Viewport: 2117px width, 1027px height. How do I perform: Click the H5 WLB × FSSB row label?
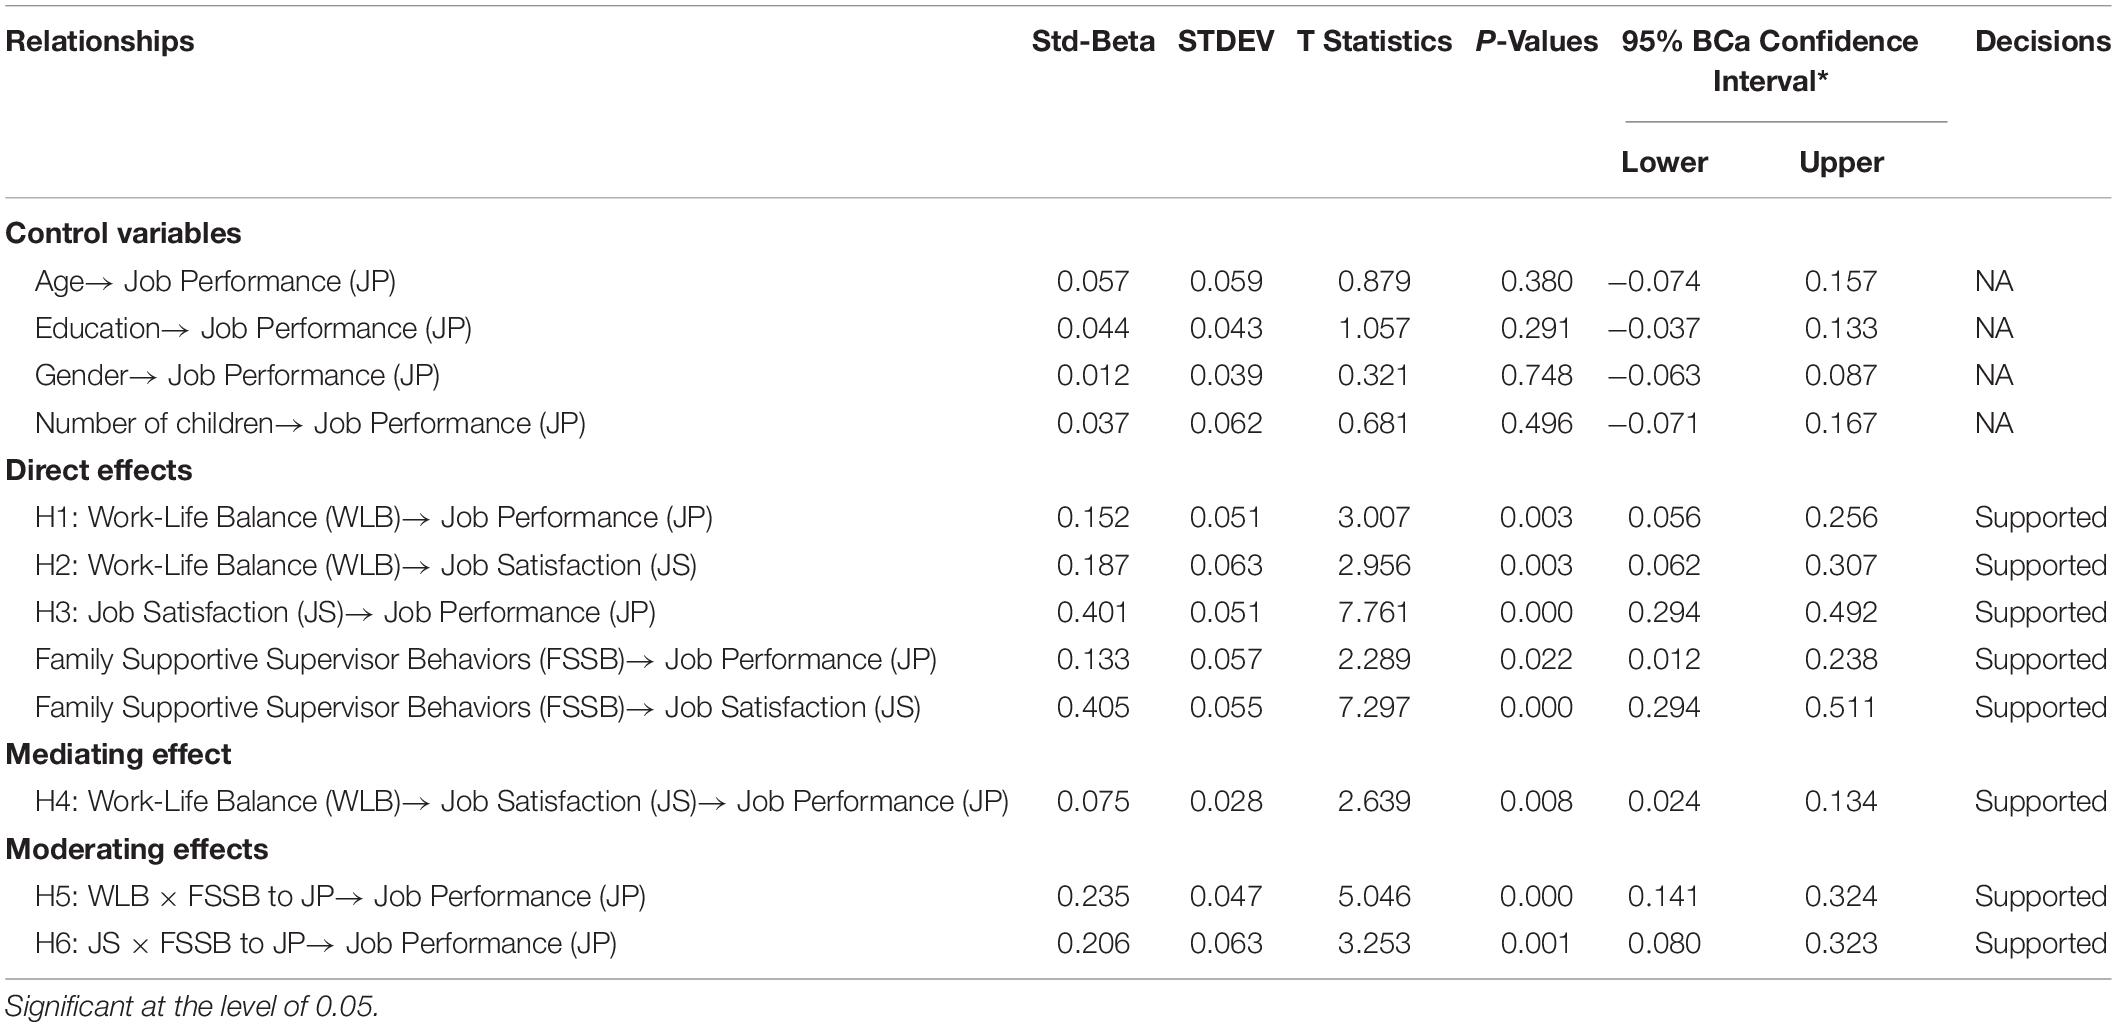(340, 897)
